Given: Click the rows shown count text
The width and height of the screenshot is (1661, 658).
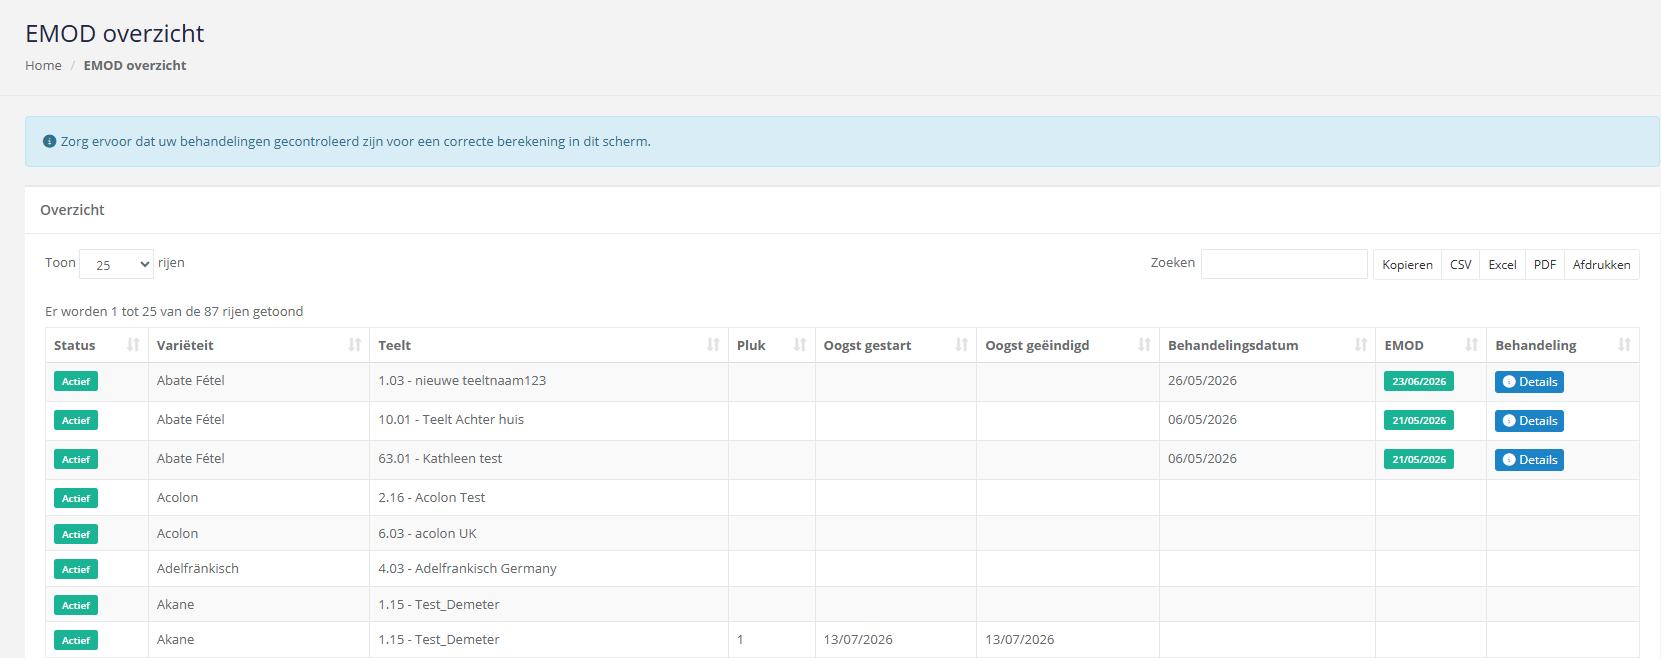Looking at the screenshot, I should [174, 312].
